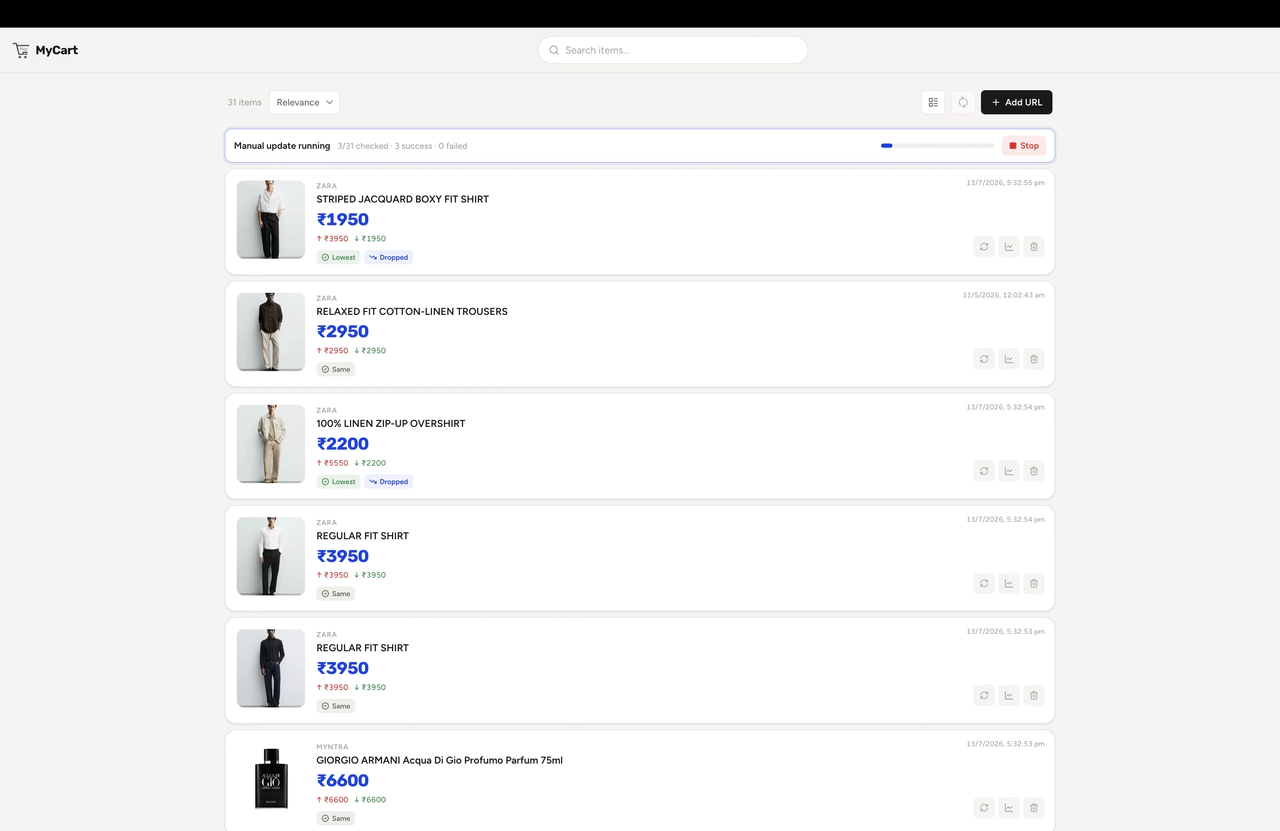Click the manual update progress bar
1280x831 pixels.
click(937, 146)
